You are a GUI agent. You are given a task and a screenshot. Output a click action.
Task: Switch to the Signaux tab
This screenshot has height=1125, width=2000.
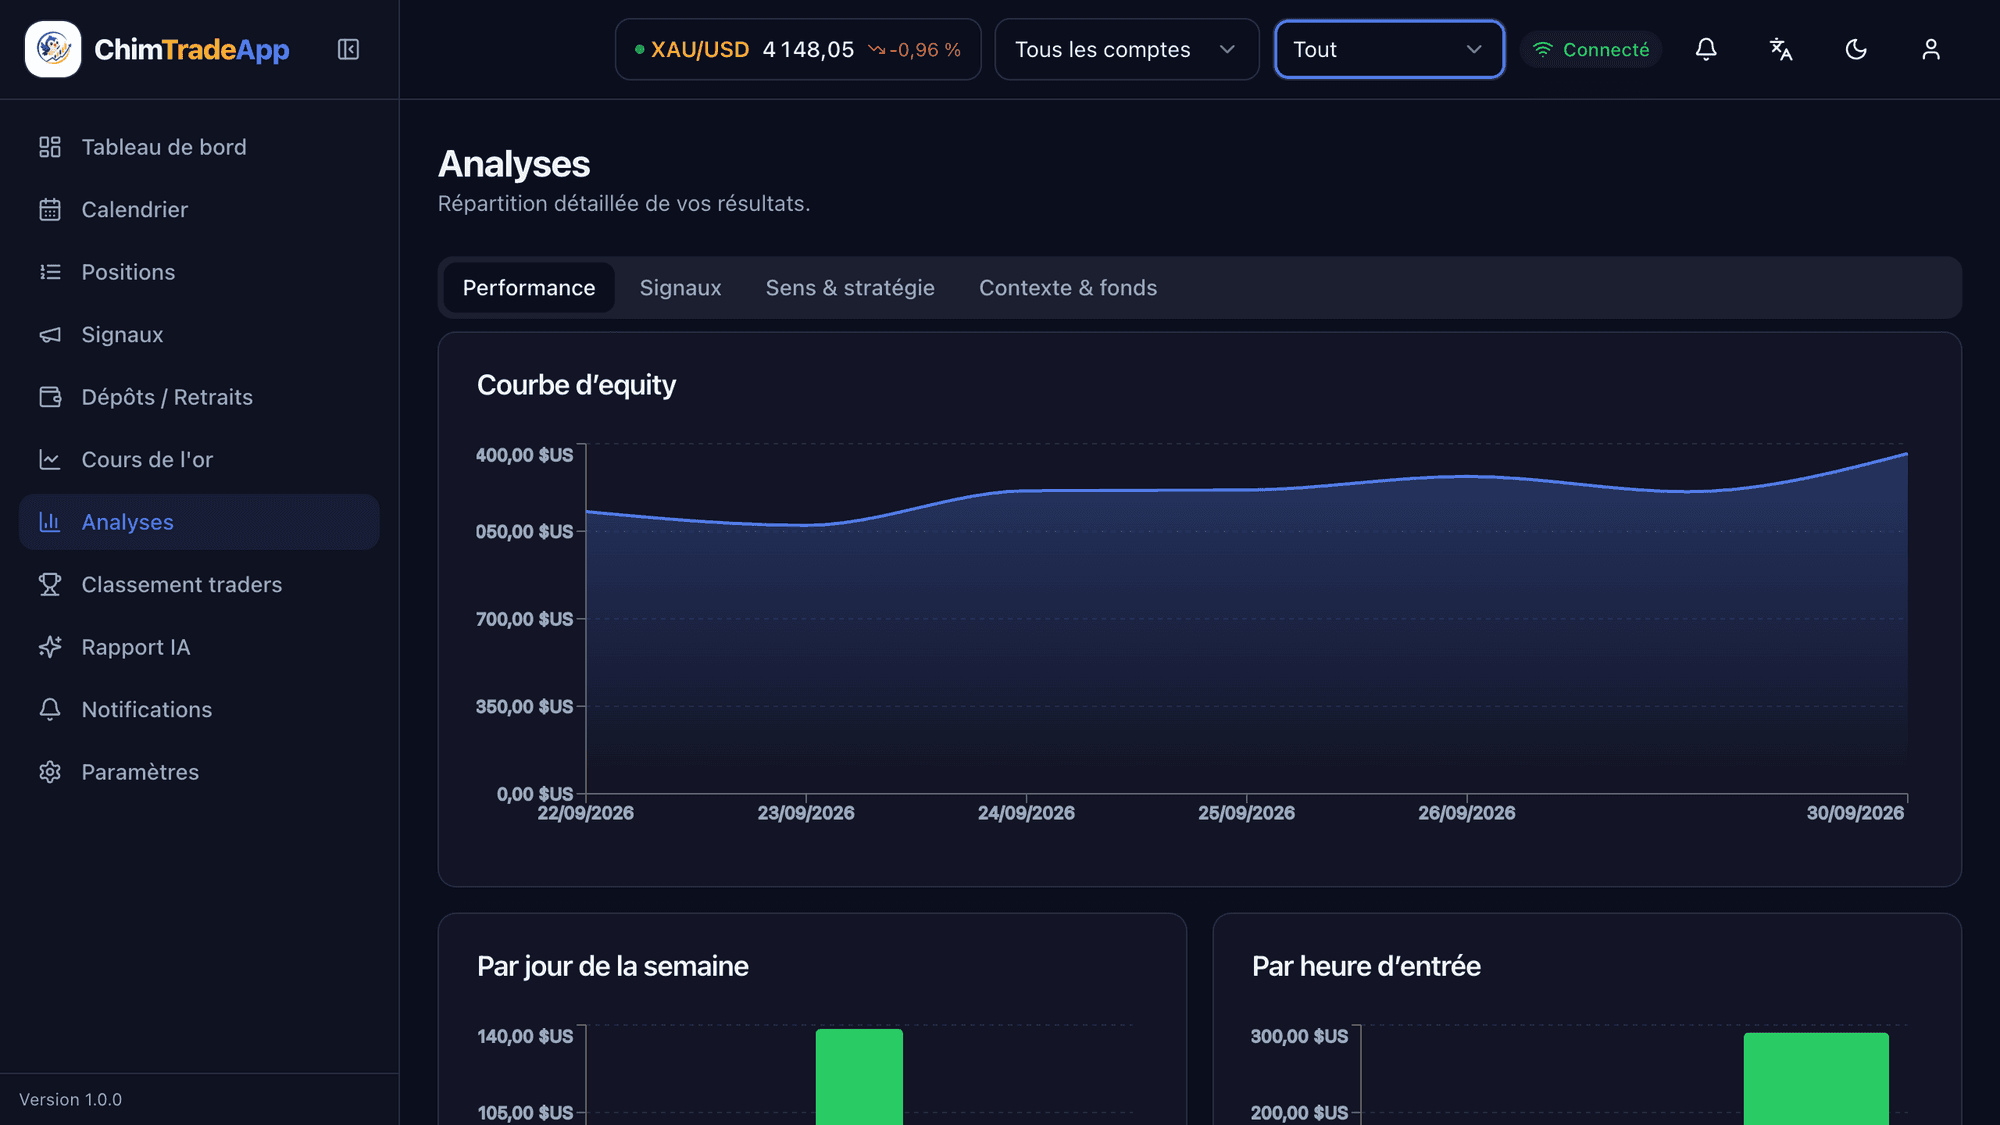pyautogui.click(x=680, y=288)
